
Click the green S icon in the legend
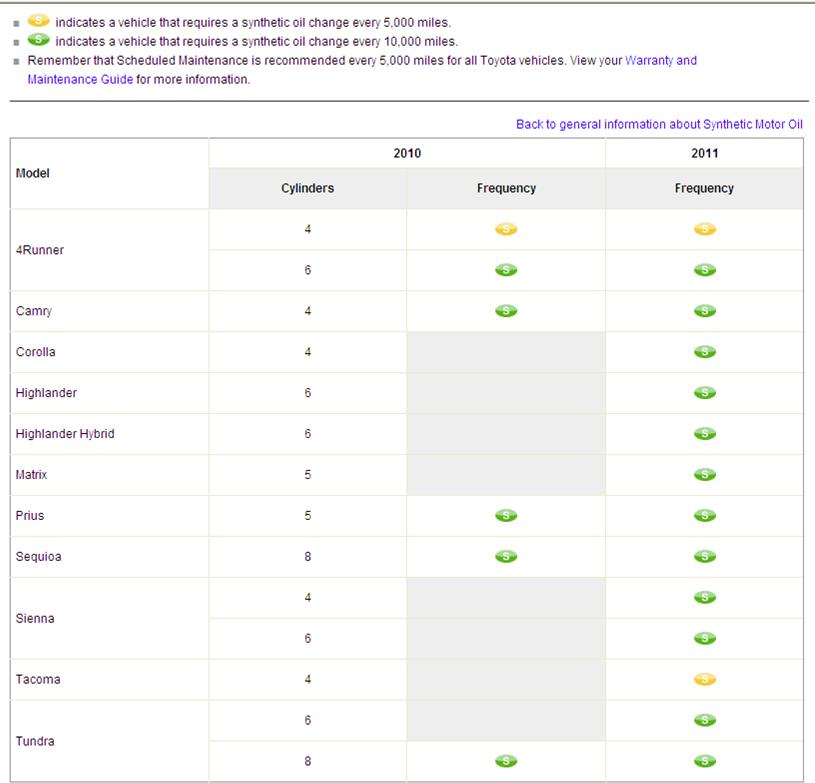point(38,40)
